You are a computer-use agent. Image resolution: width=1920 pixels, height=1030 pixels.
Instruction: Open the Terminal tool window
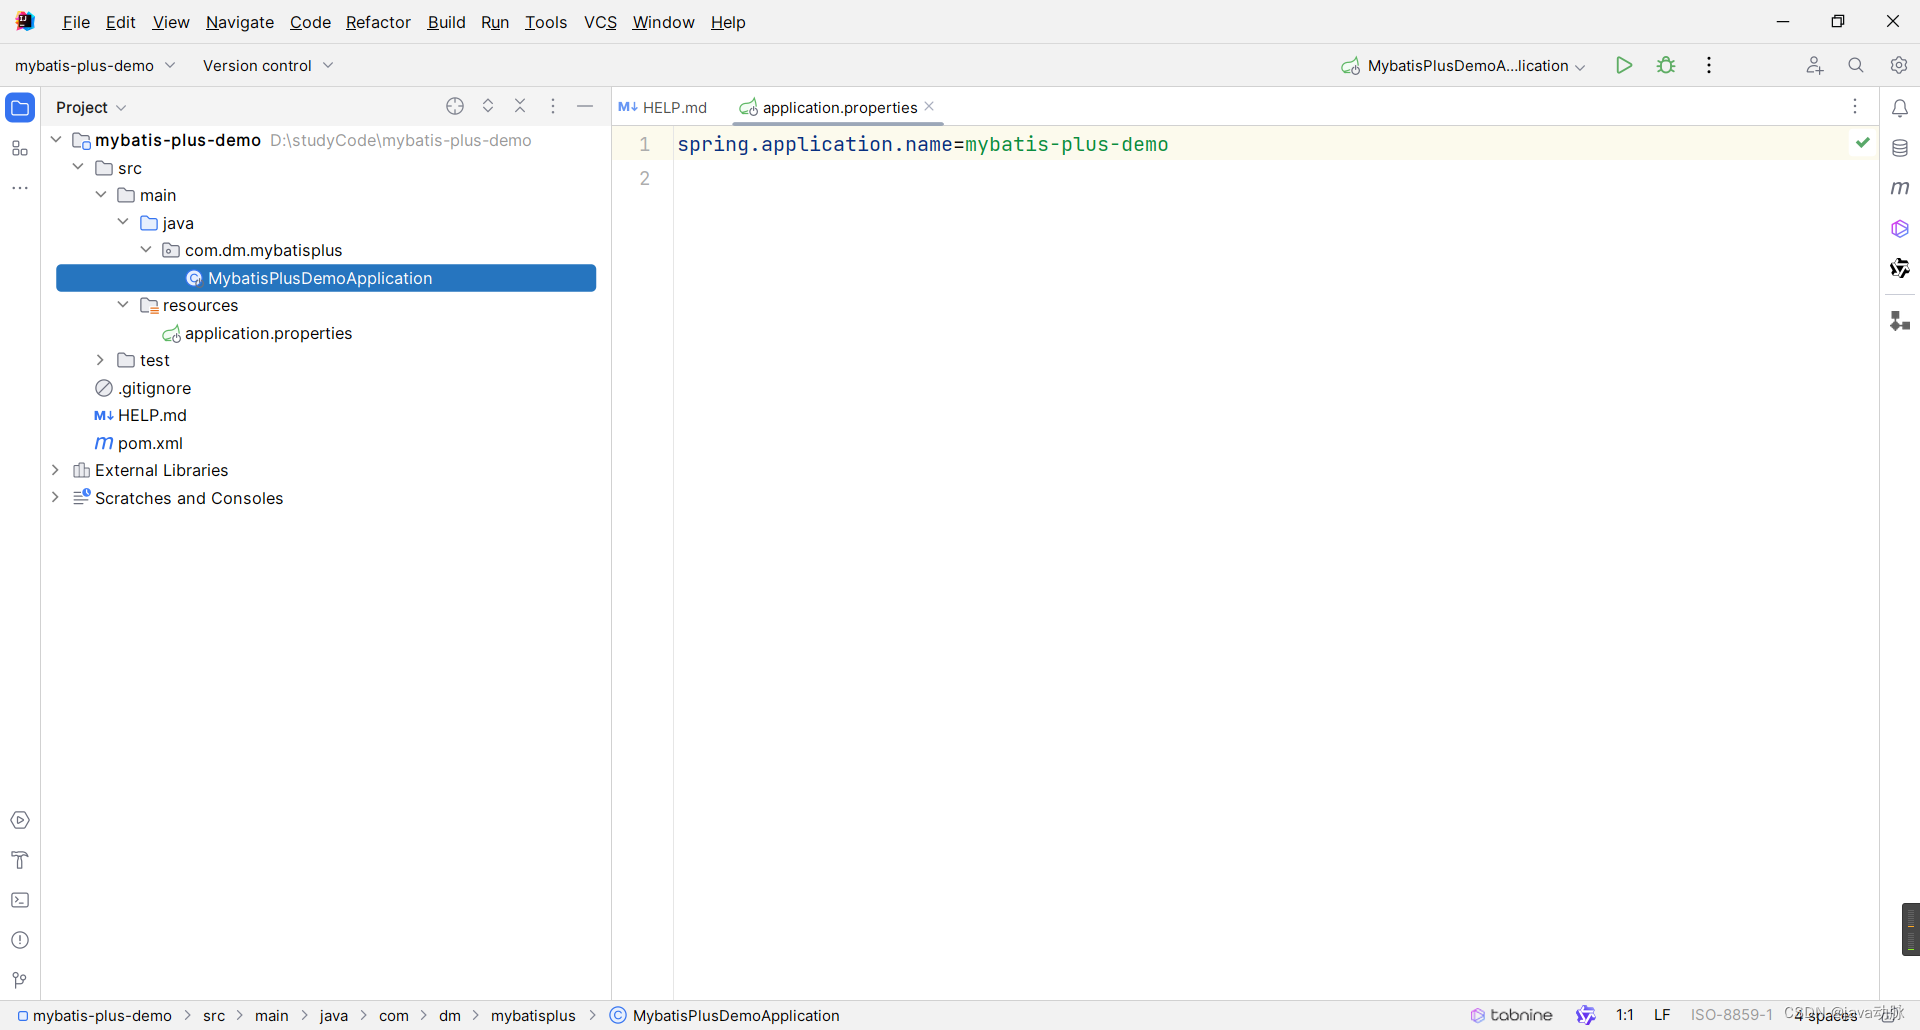(20, 900)
